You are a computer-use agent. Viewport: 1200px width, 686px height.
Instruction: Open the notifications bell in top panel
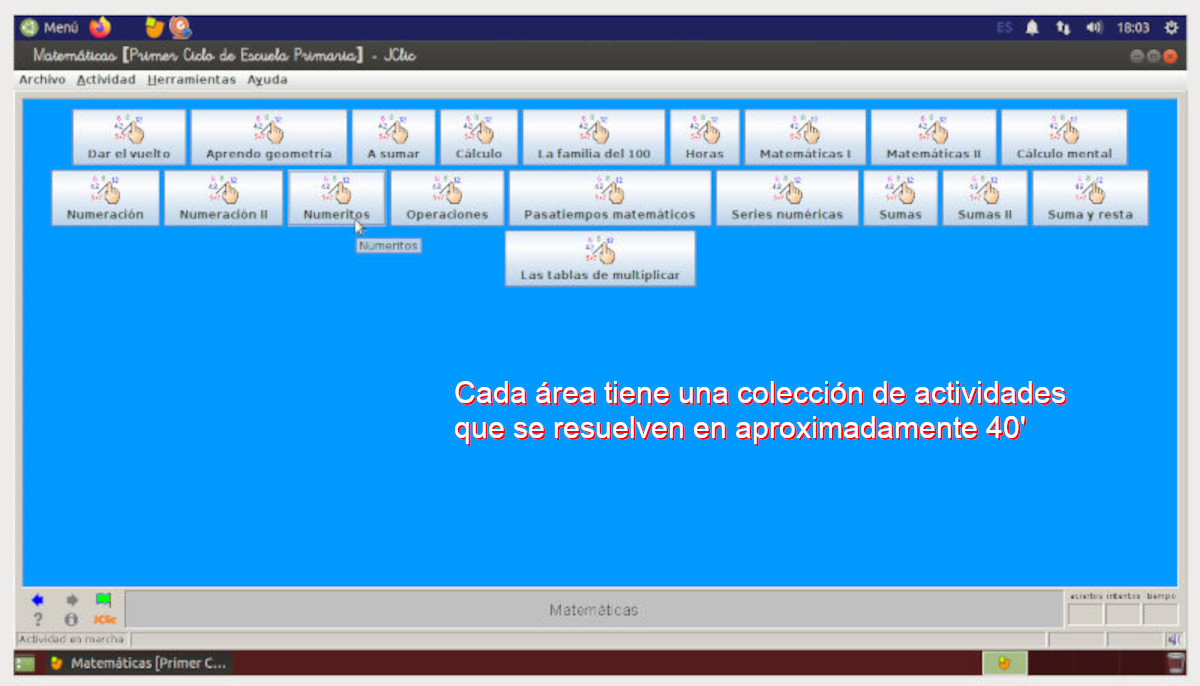pyautogui.click(x=1032, y=28)
